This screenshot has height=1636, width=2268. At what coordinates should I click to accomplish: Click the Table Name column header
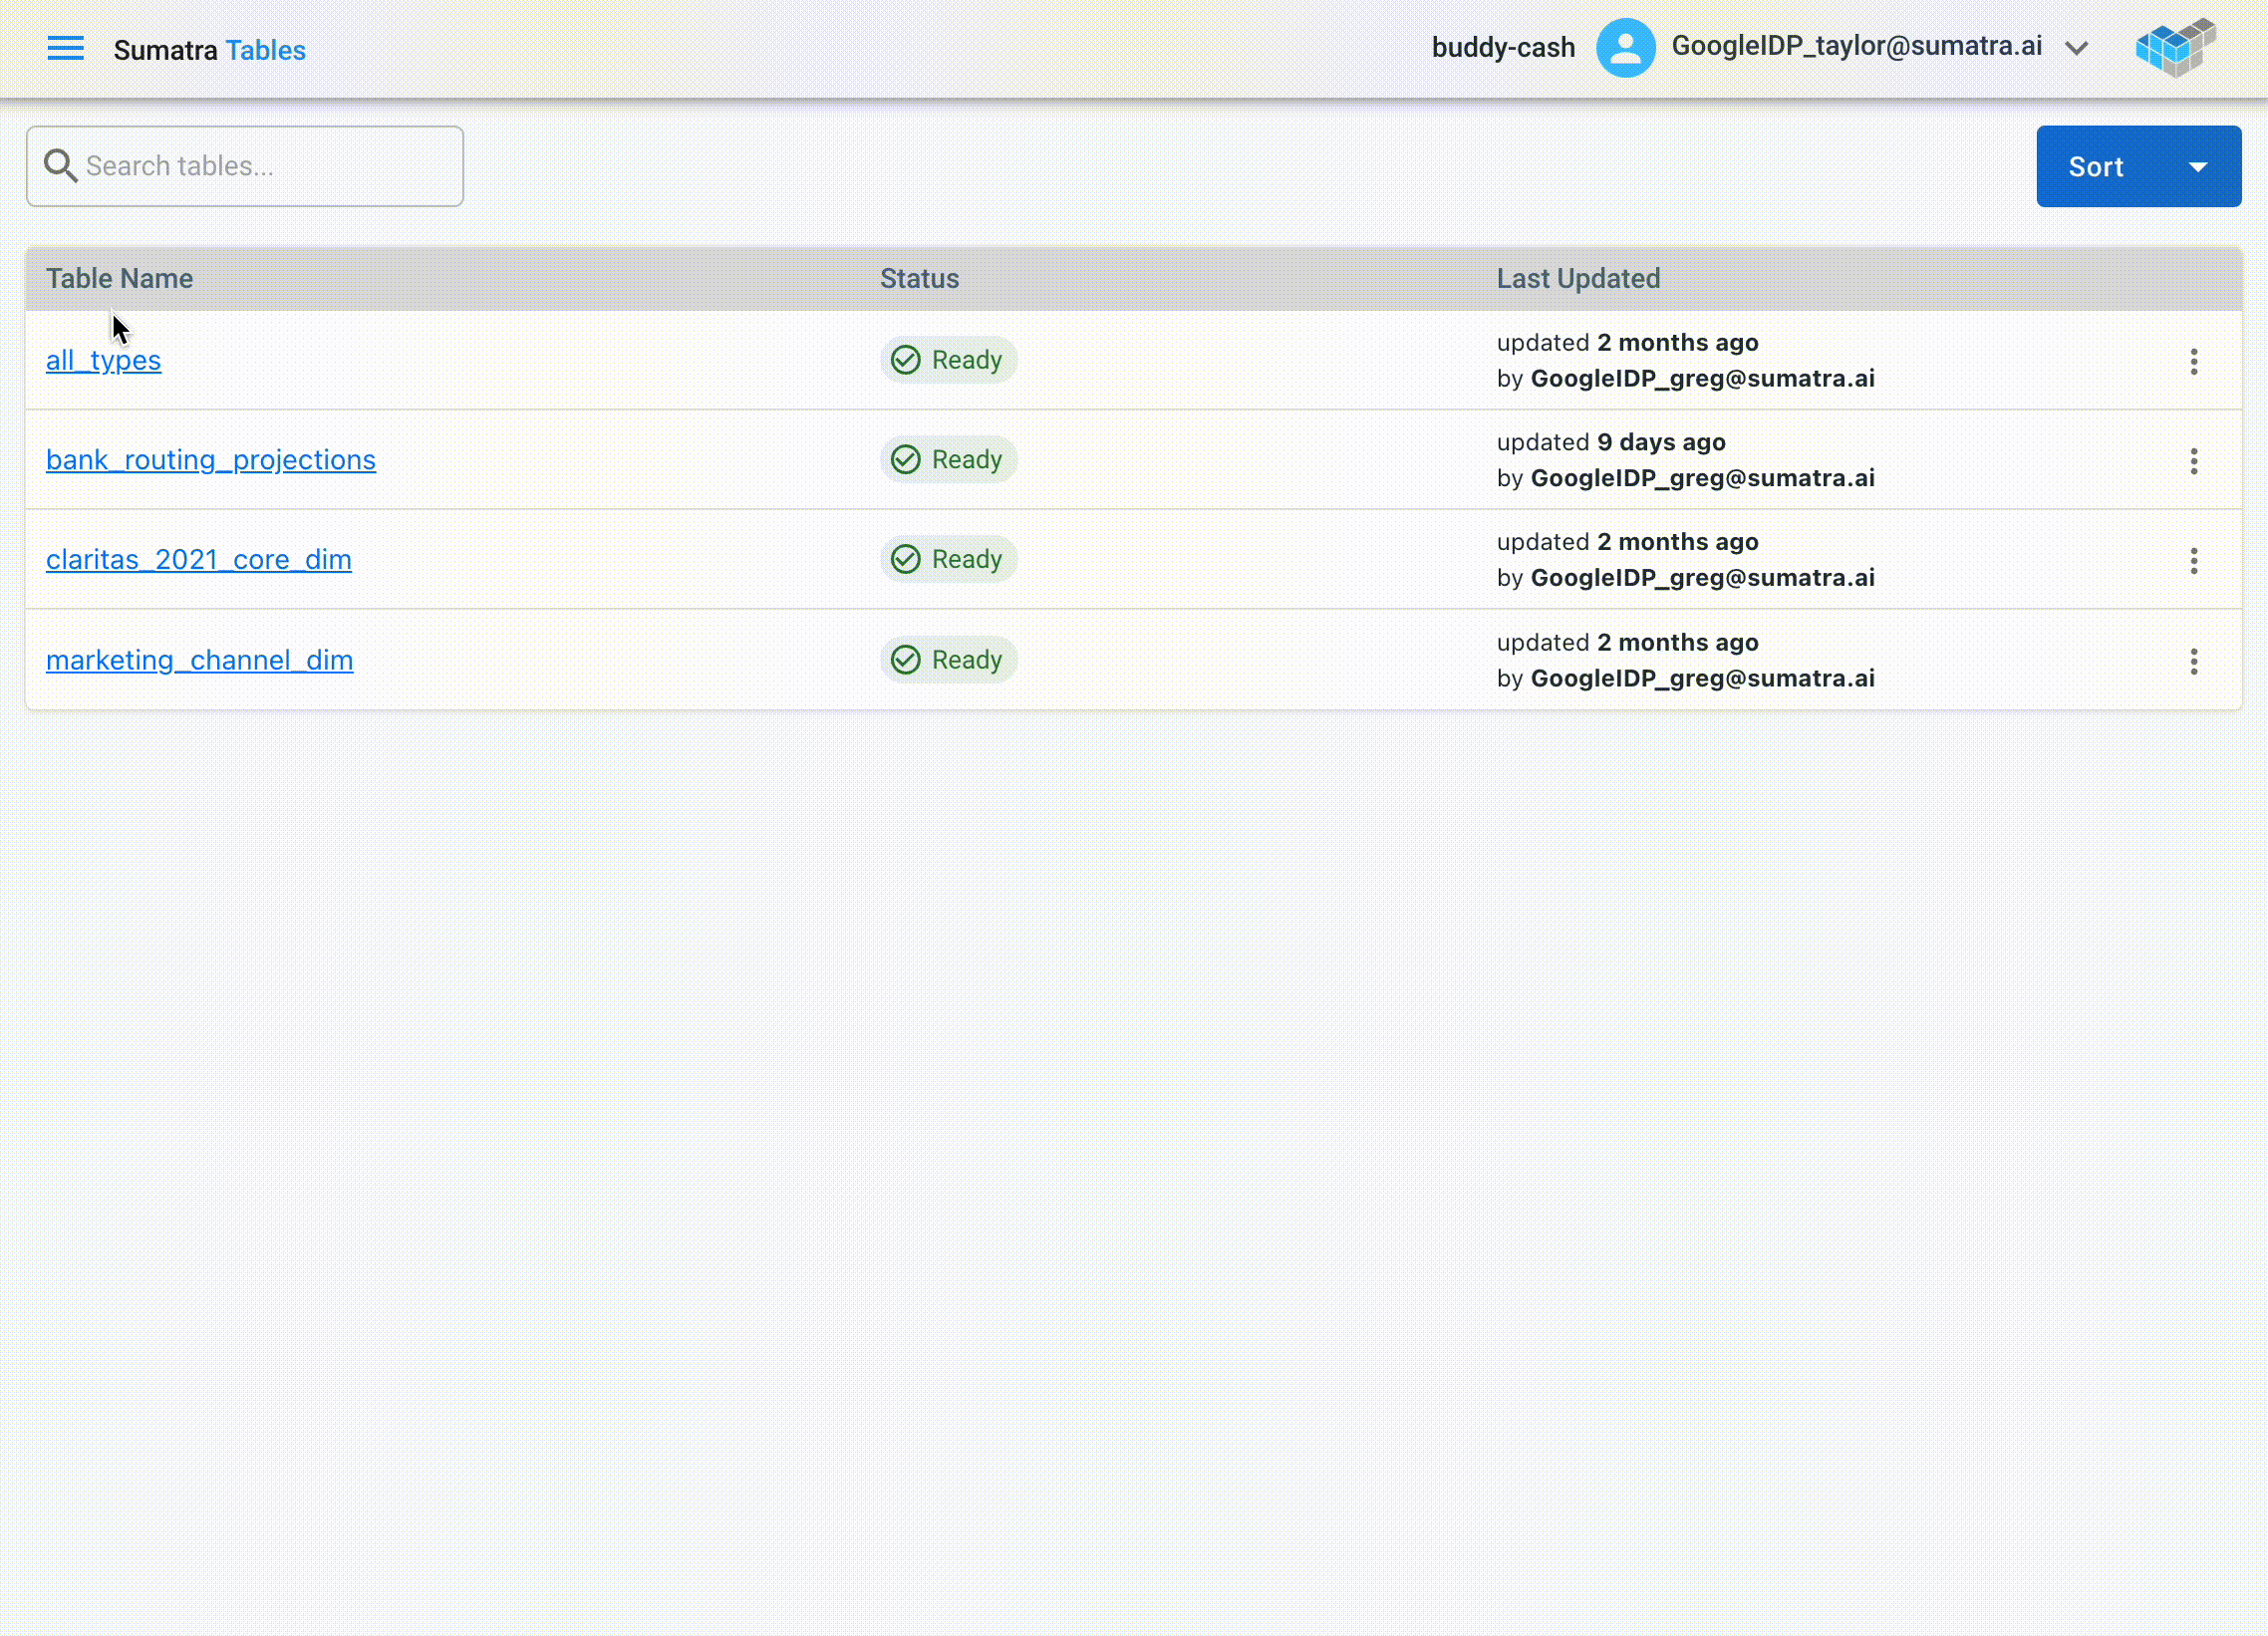pos(119,279)
